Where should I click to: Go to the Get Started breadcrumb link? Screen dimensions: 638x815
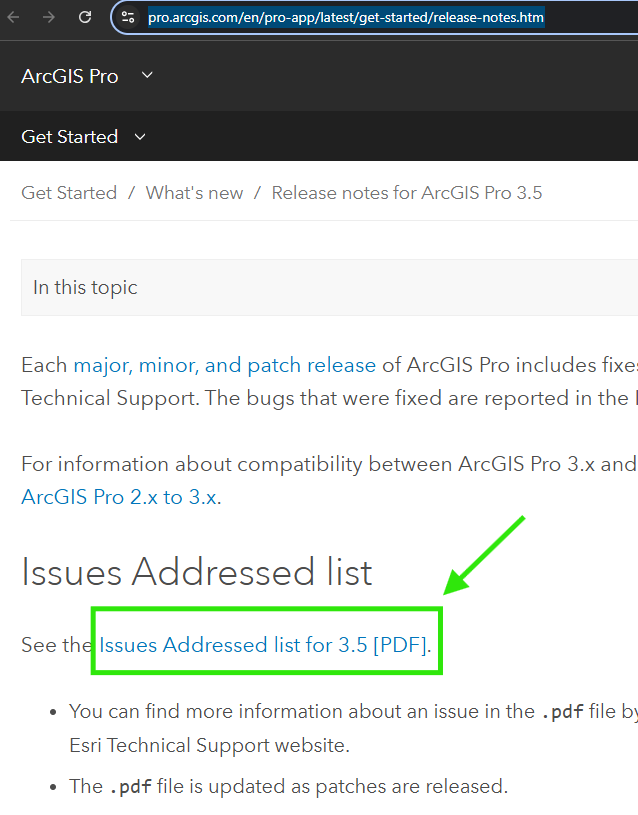click(x=69, y=193)
